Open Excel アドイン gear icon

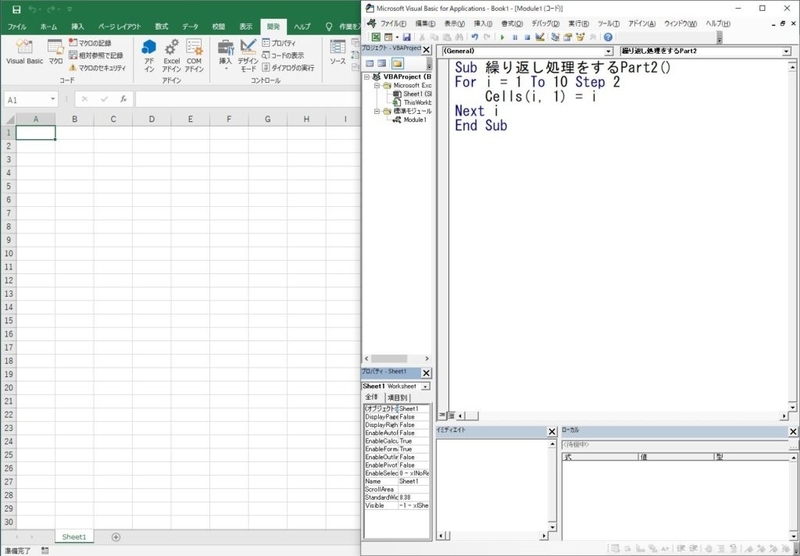click(172, 55)
